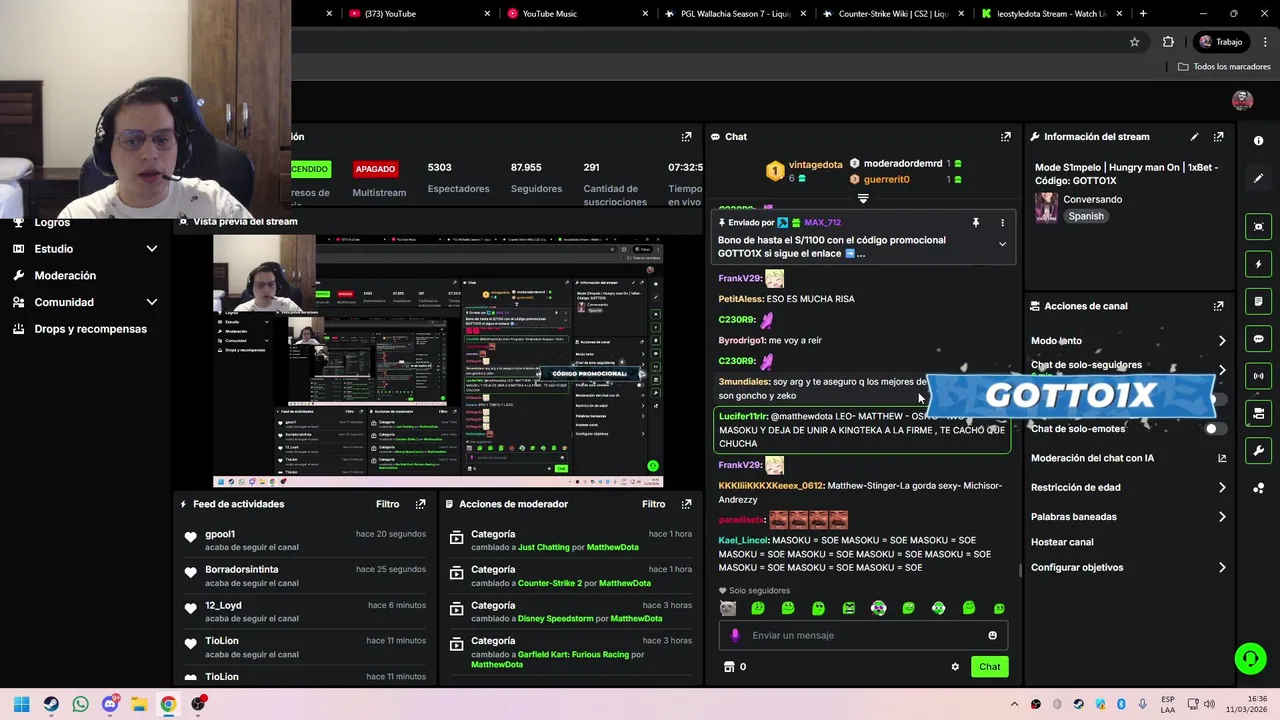The width and height of the screenshot is (1280, 720).
Task: Open Discord from the taskbar
Action: [x=110, y=704]
